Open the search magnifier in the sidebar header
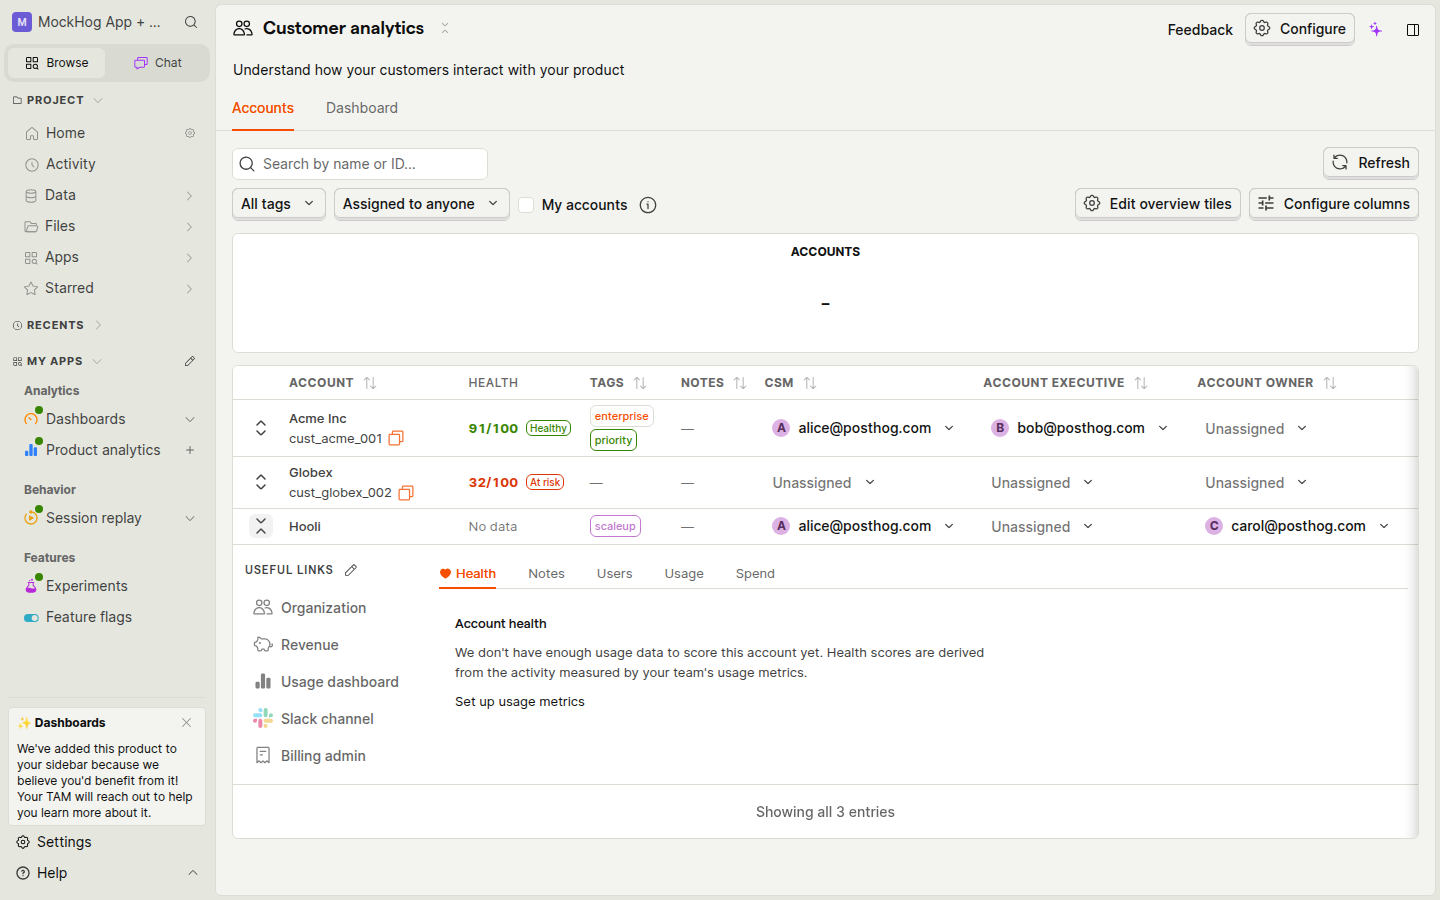Screen dimensions: 1440x900 pos(191,22)
